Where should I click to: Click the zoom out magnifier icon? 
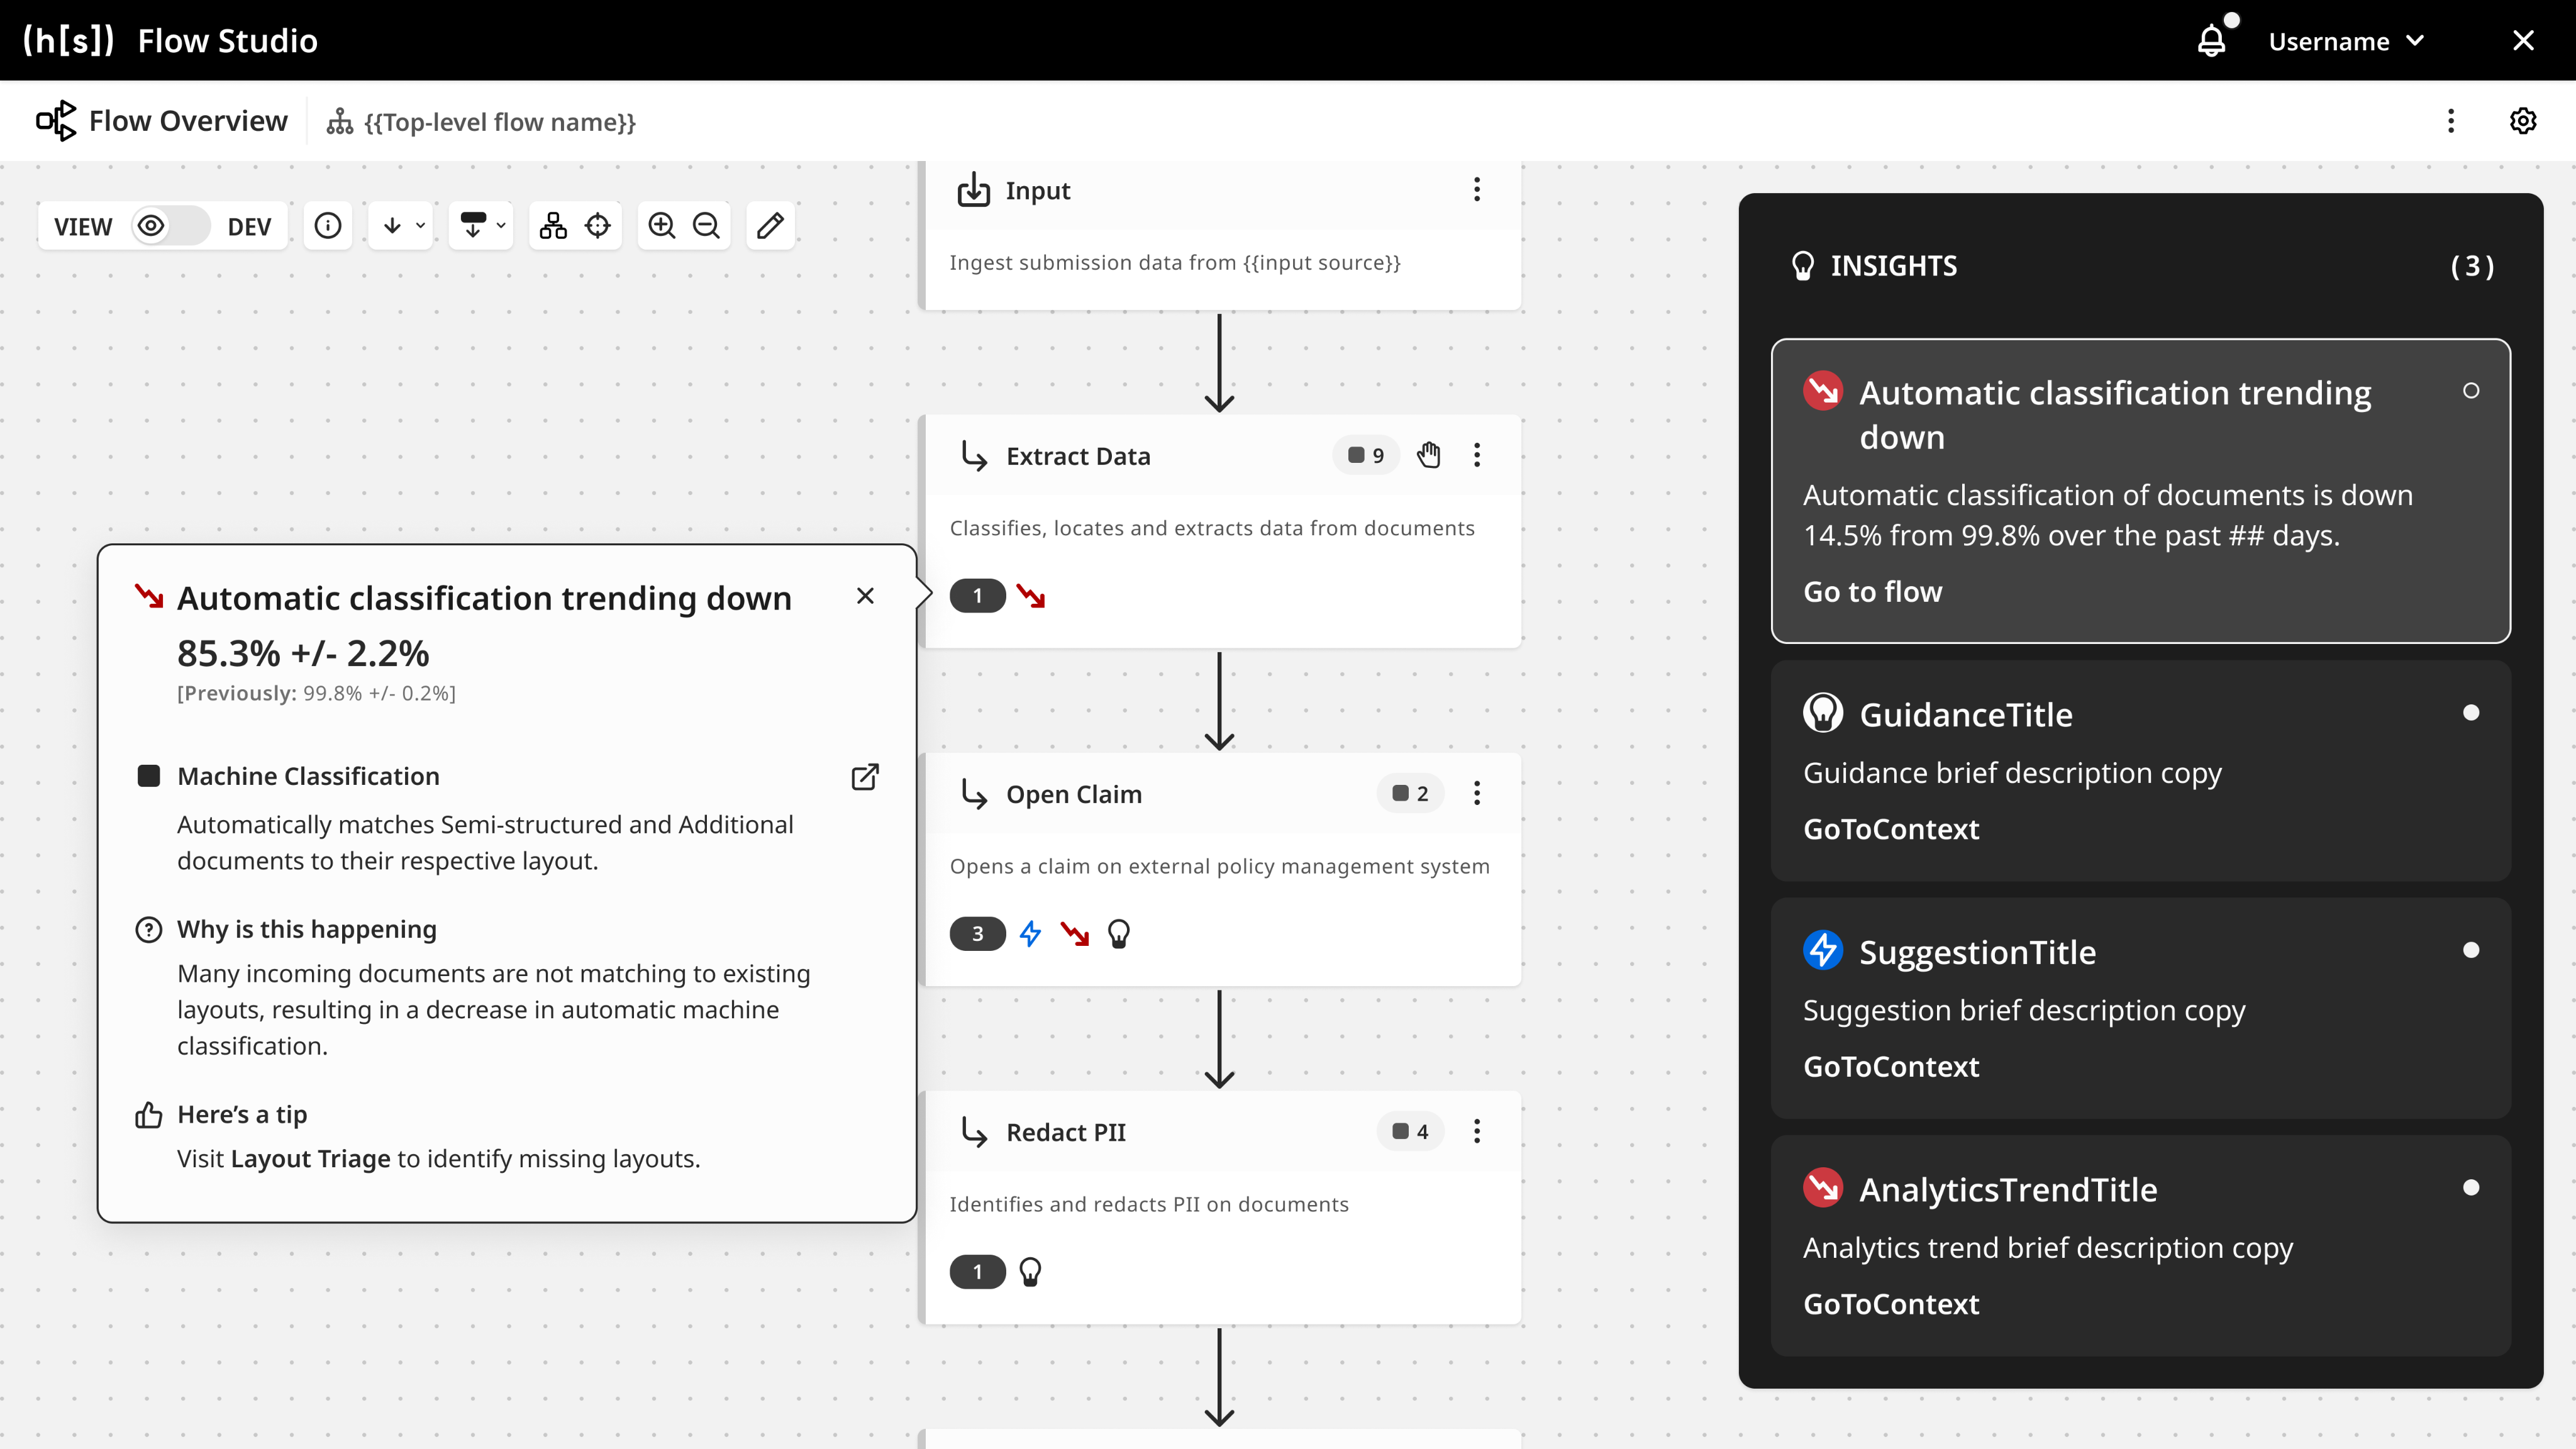tap(707, 226)
